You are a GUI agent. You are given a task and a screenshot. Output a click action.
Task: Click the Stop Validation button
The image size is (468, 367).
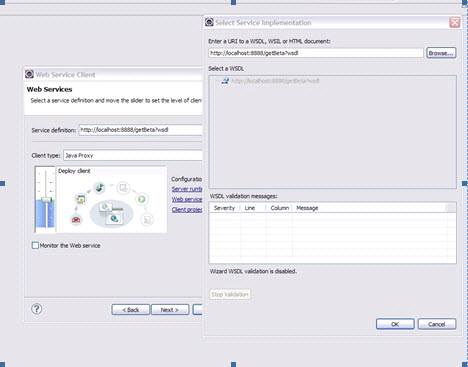(230, 294)
